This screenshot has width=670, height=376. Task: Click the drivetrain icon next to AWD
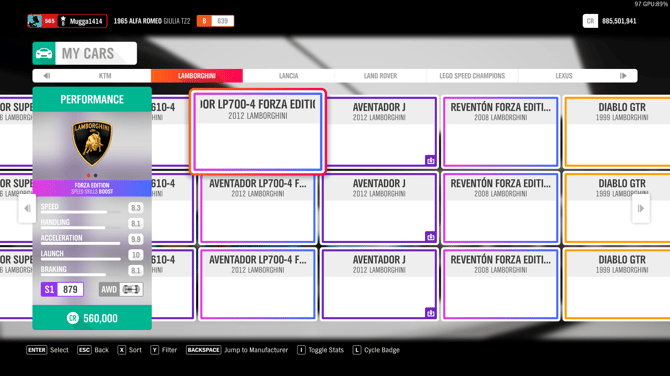131,289
